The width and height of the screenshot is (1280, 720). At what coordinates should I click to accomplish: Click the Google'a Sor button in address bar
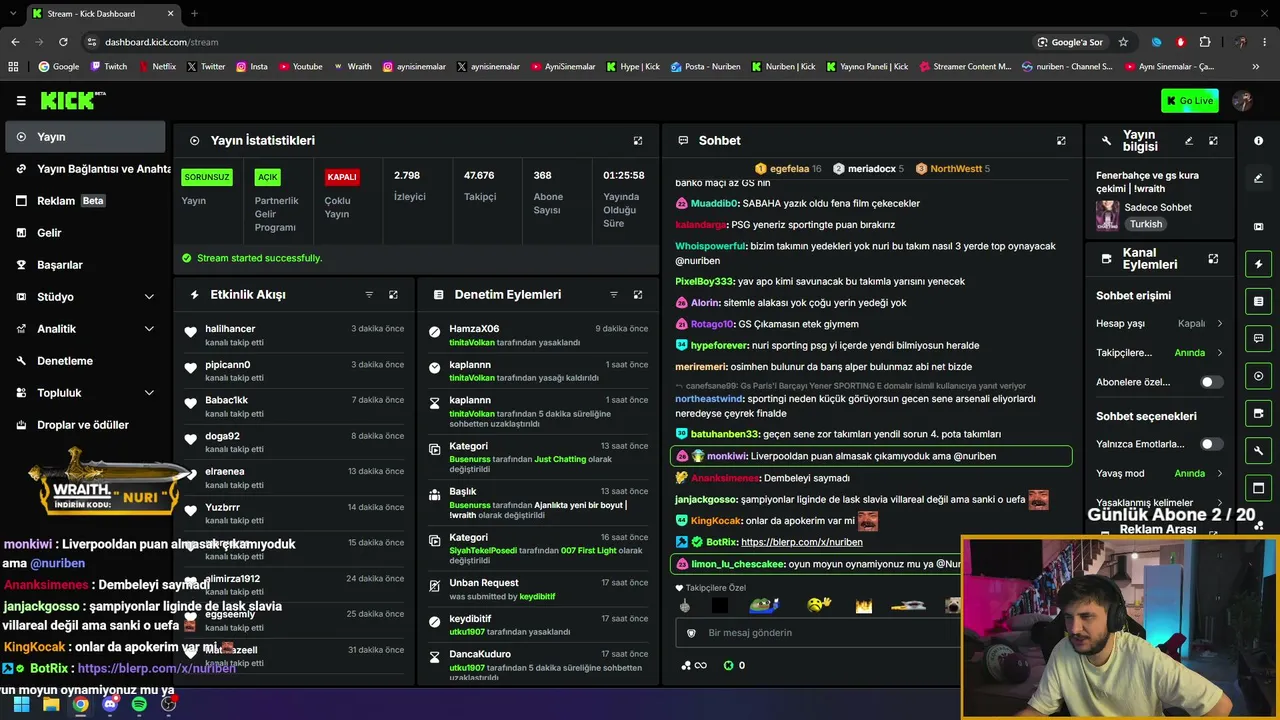tap(1070, 42)
